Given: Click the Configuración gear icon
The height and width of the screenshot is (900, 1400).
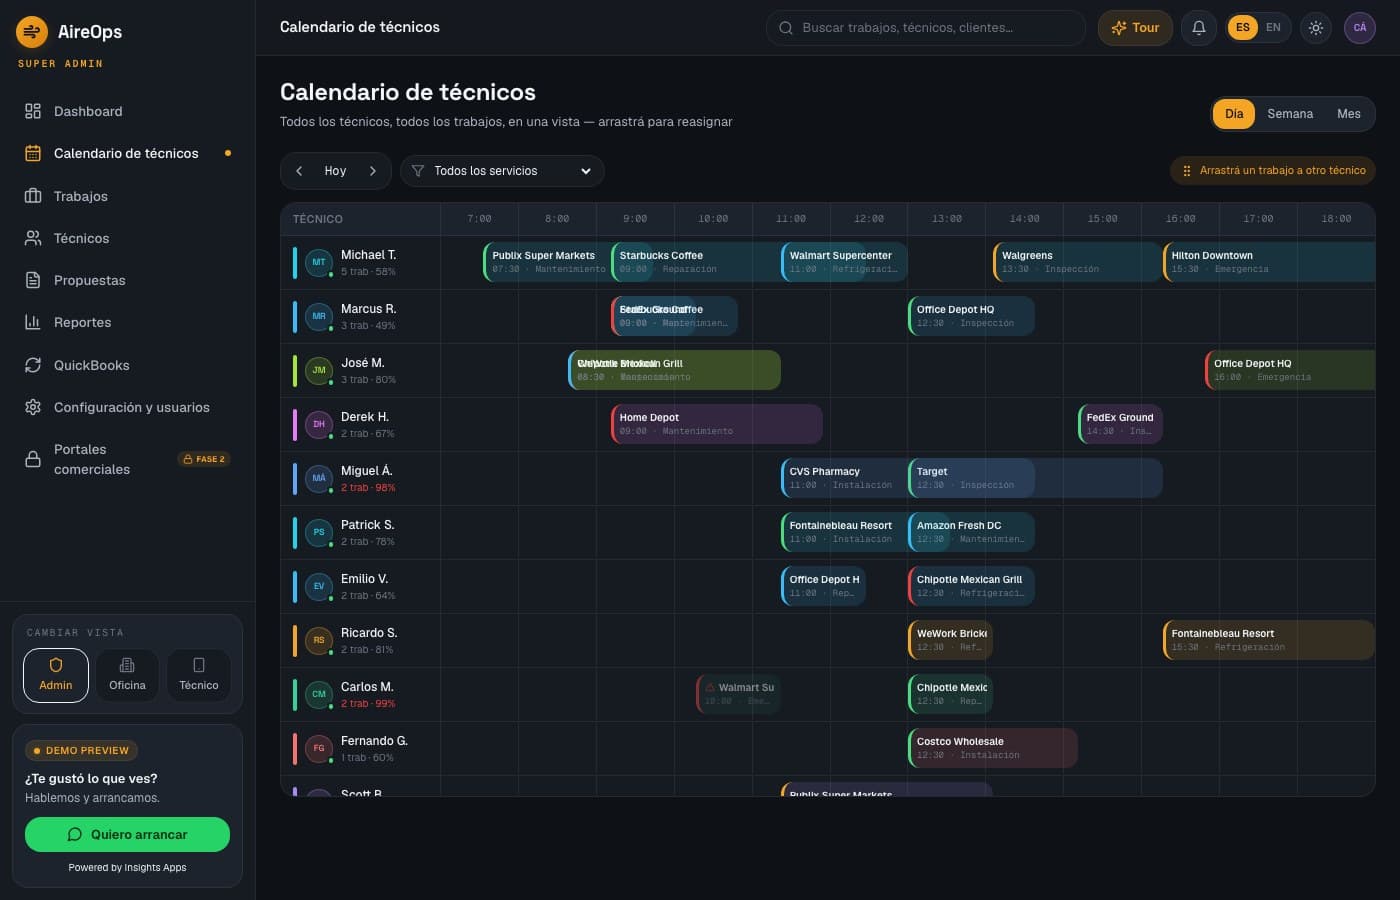Looking at the screenshot, I should tap(33, 407).
